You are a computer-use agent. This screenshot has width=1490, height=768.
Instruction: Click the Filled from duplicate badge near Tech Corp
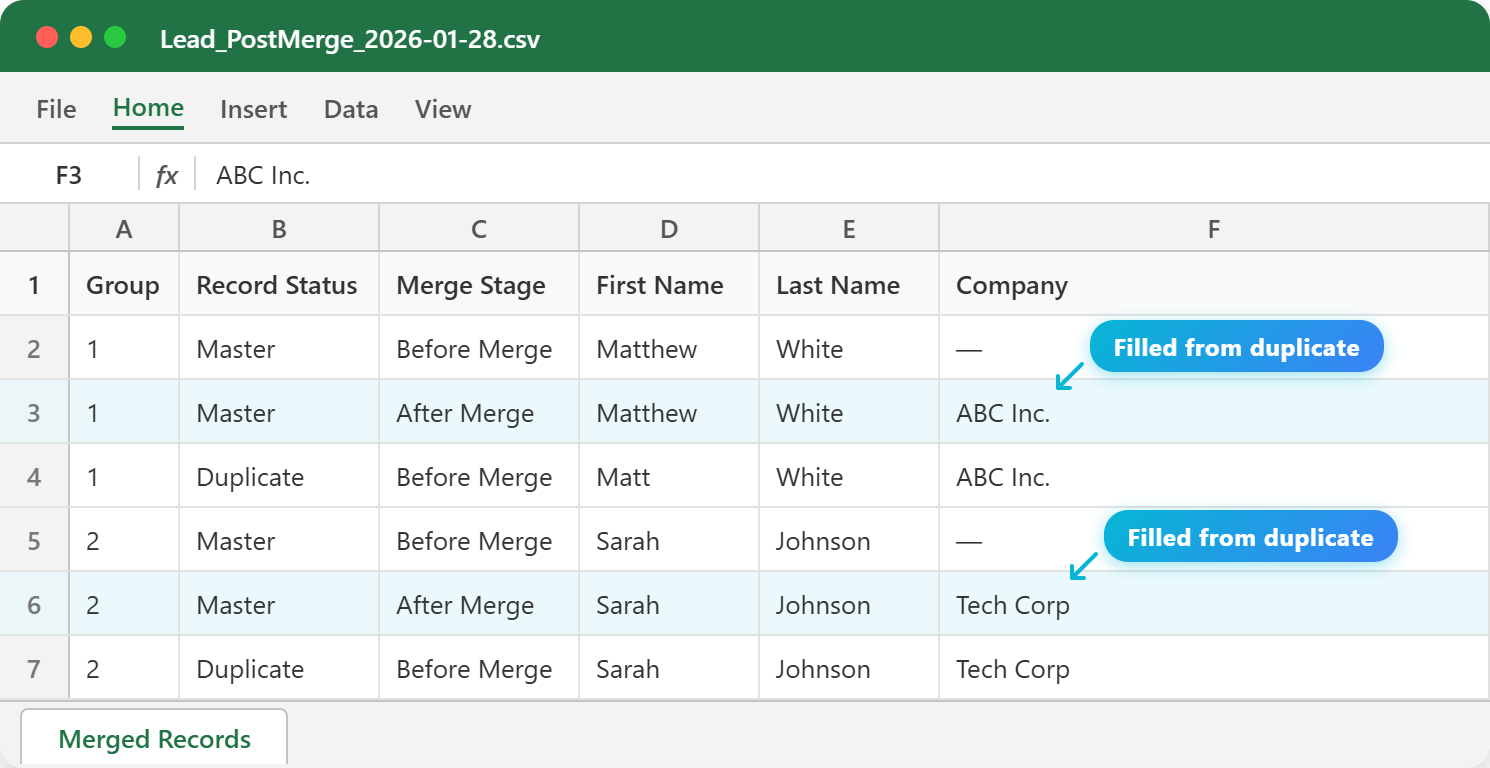1249,536
